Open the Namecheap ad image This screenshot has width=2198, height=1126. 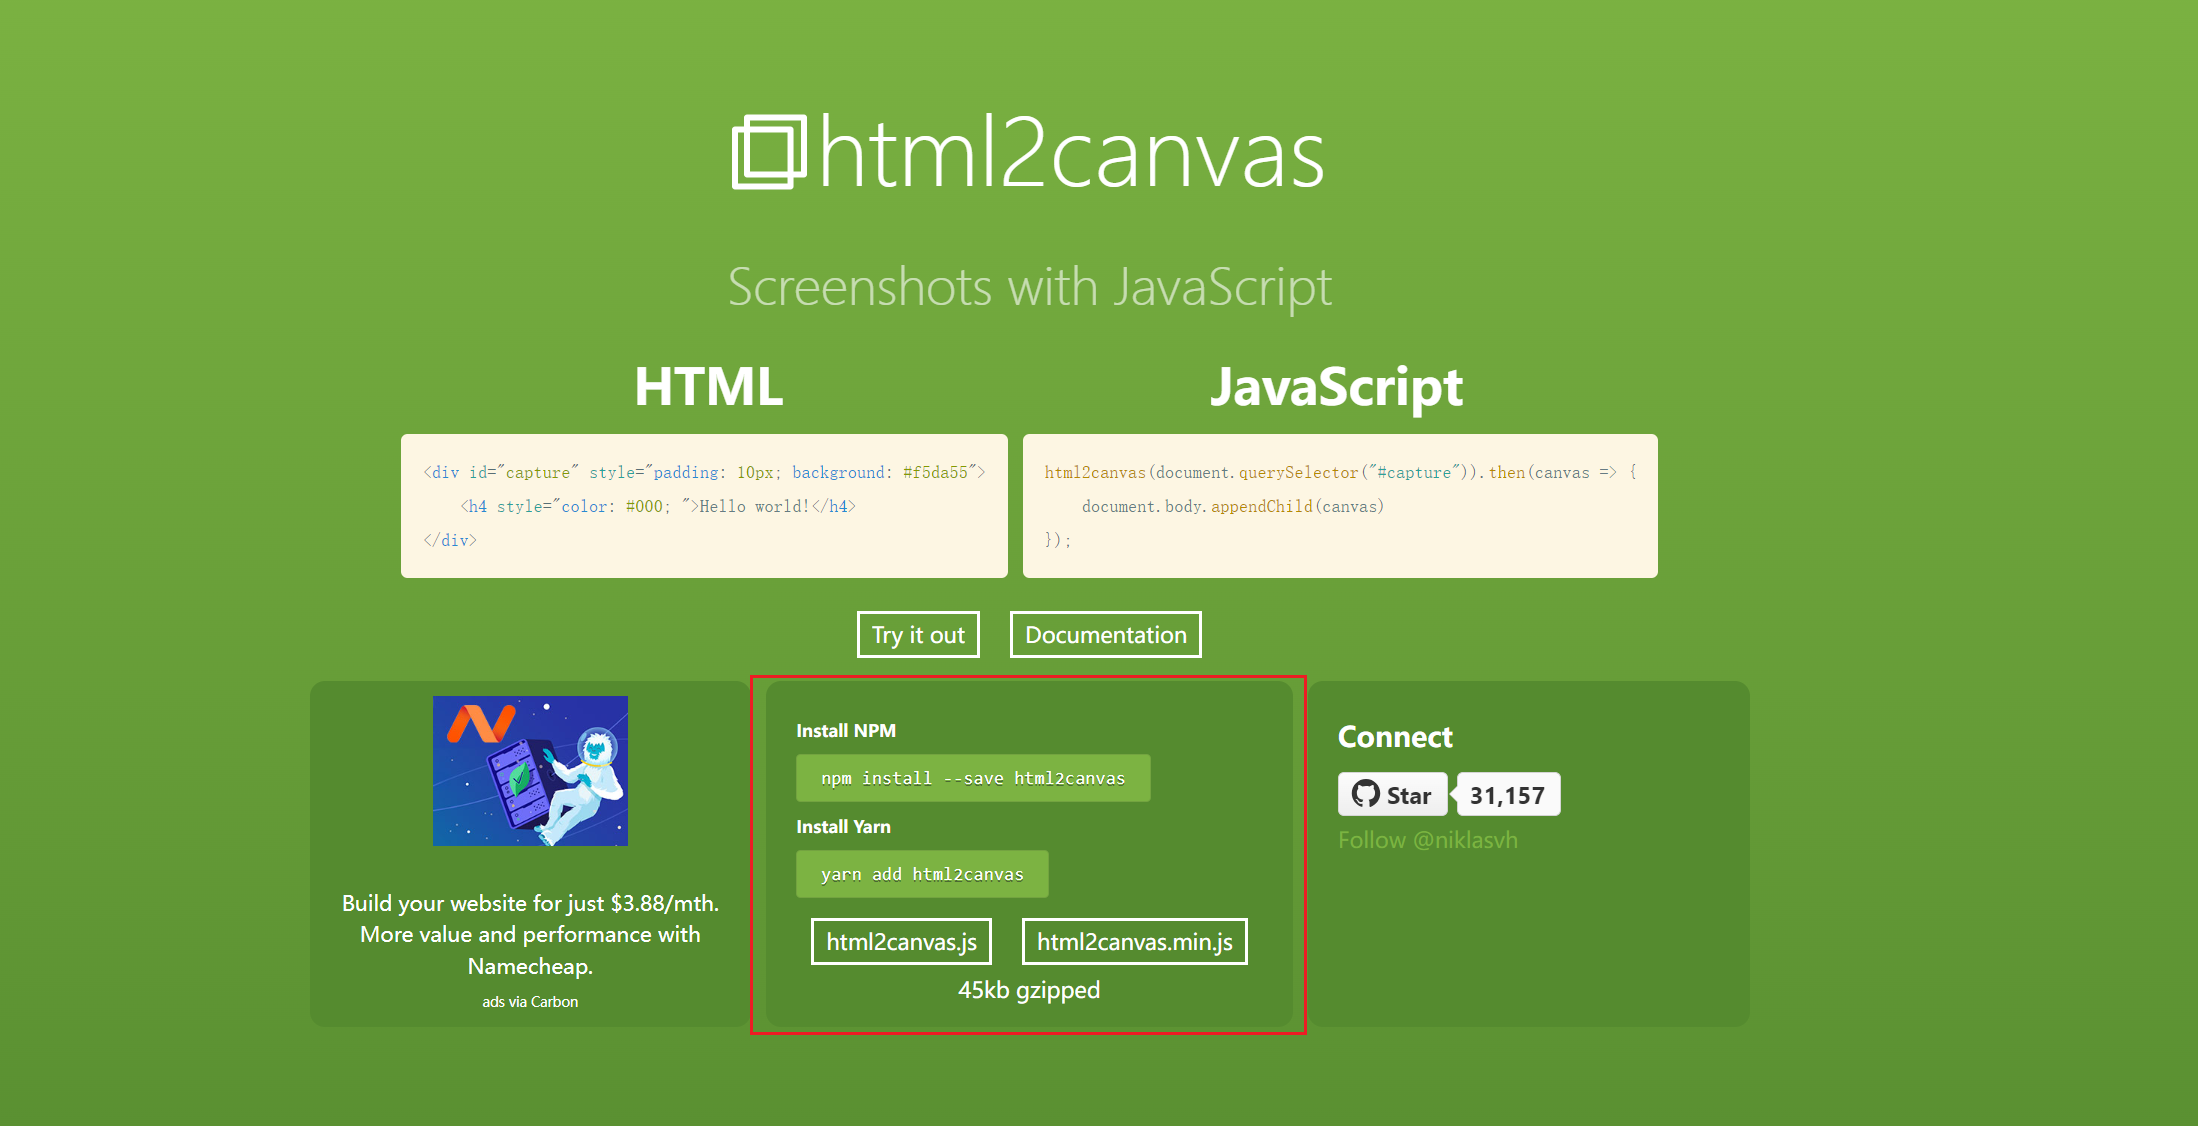[530, 771]
